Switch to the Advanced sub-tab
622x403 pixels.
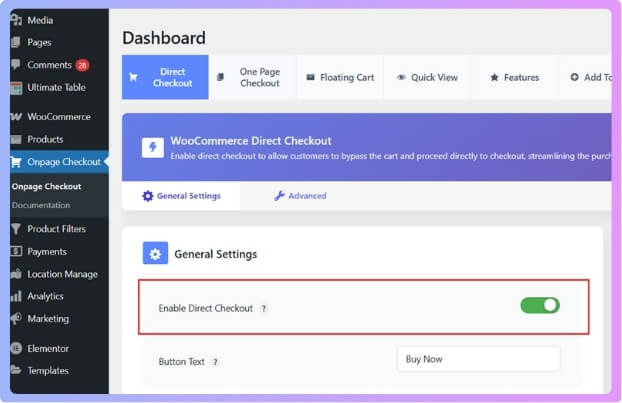300,196
